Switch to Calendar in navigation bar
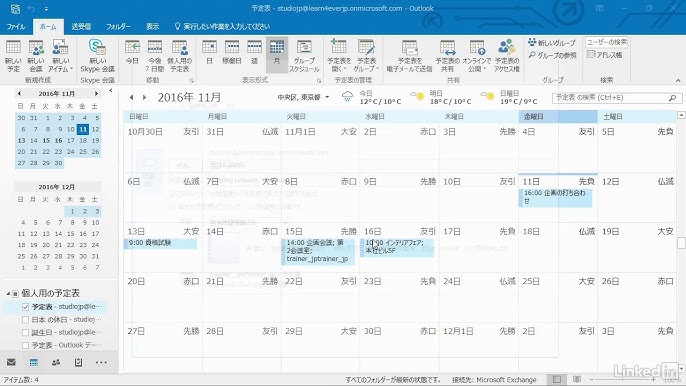Viewport: 686px width, 386px height. click(34, 362)
